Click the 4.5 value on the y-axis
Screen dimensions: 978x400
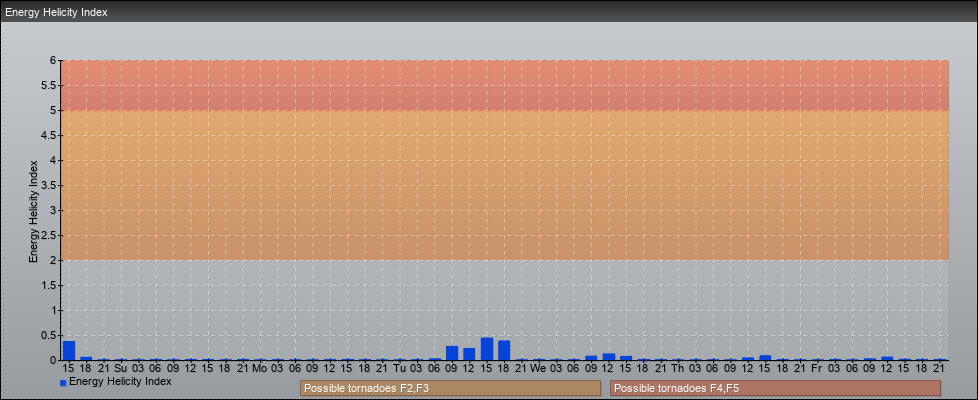click(x=50, y=135)
